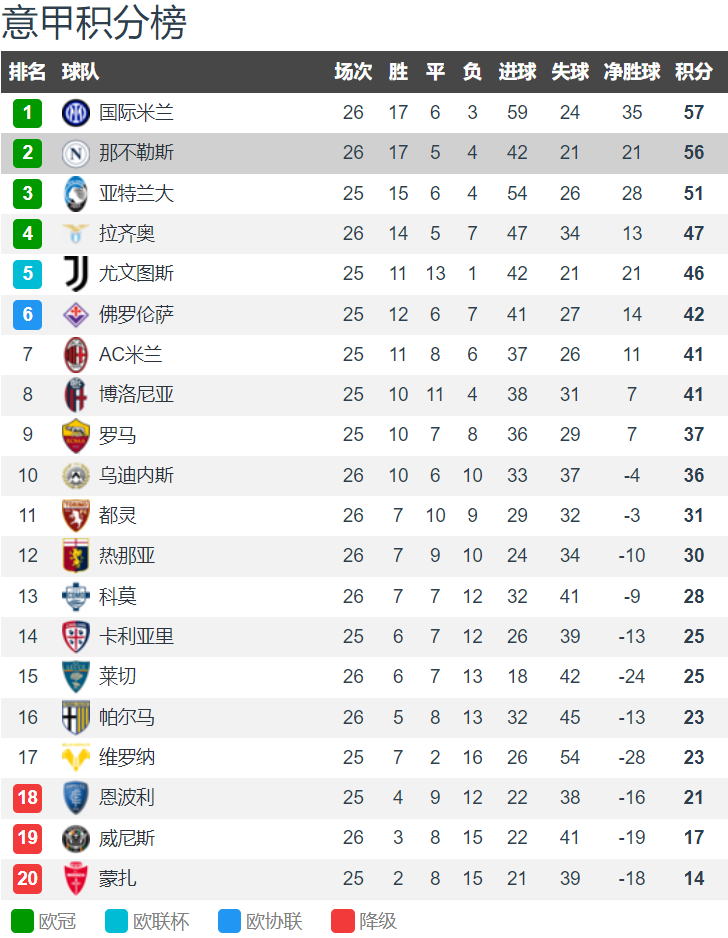Open team name 乌迪内斯
The height and width of the screenshot is (938, 728).
[136, 475]
